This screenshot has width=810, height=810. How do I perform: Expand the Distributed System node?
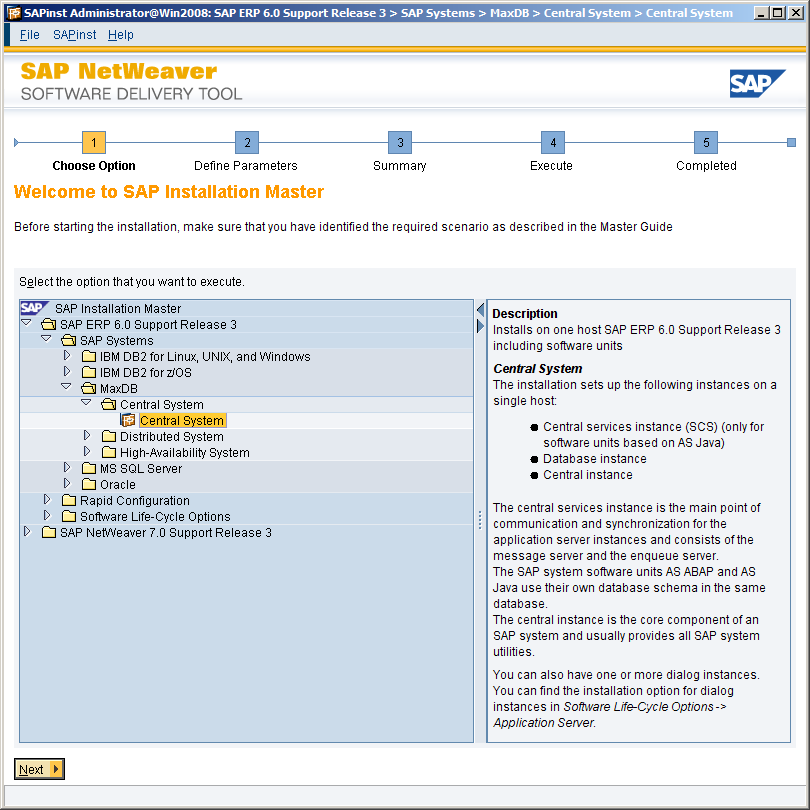point(87,435)
